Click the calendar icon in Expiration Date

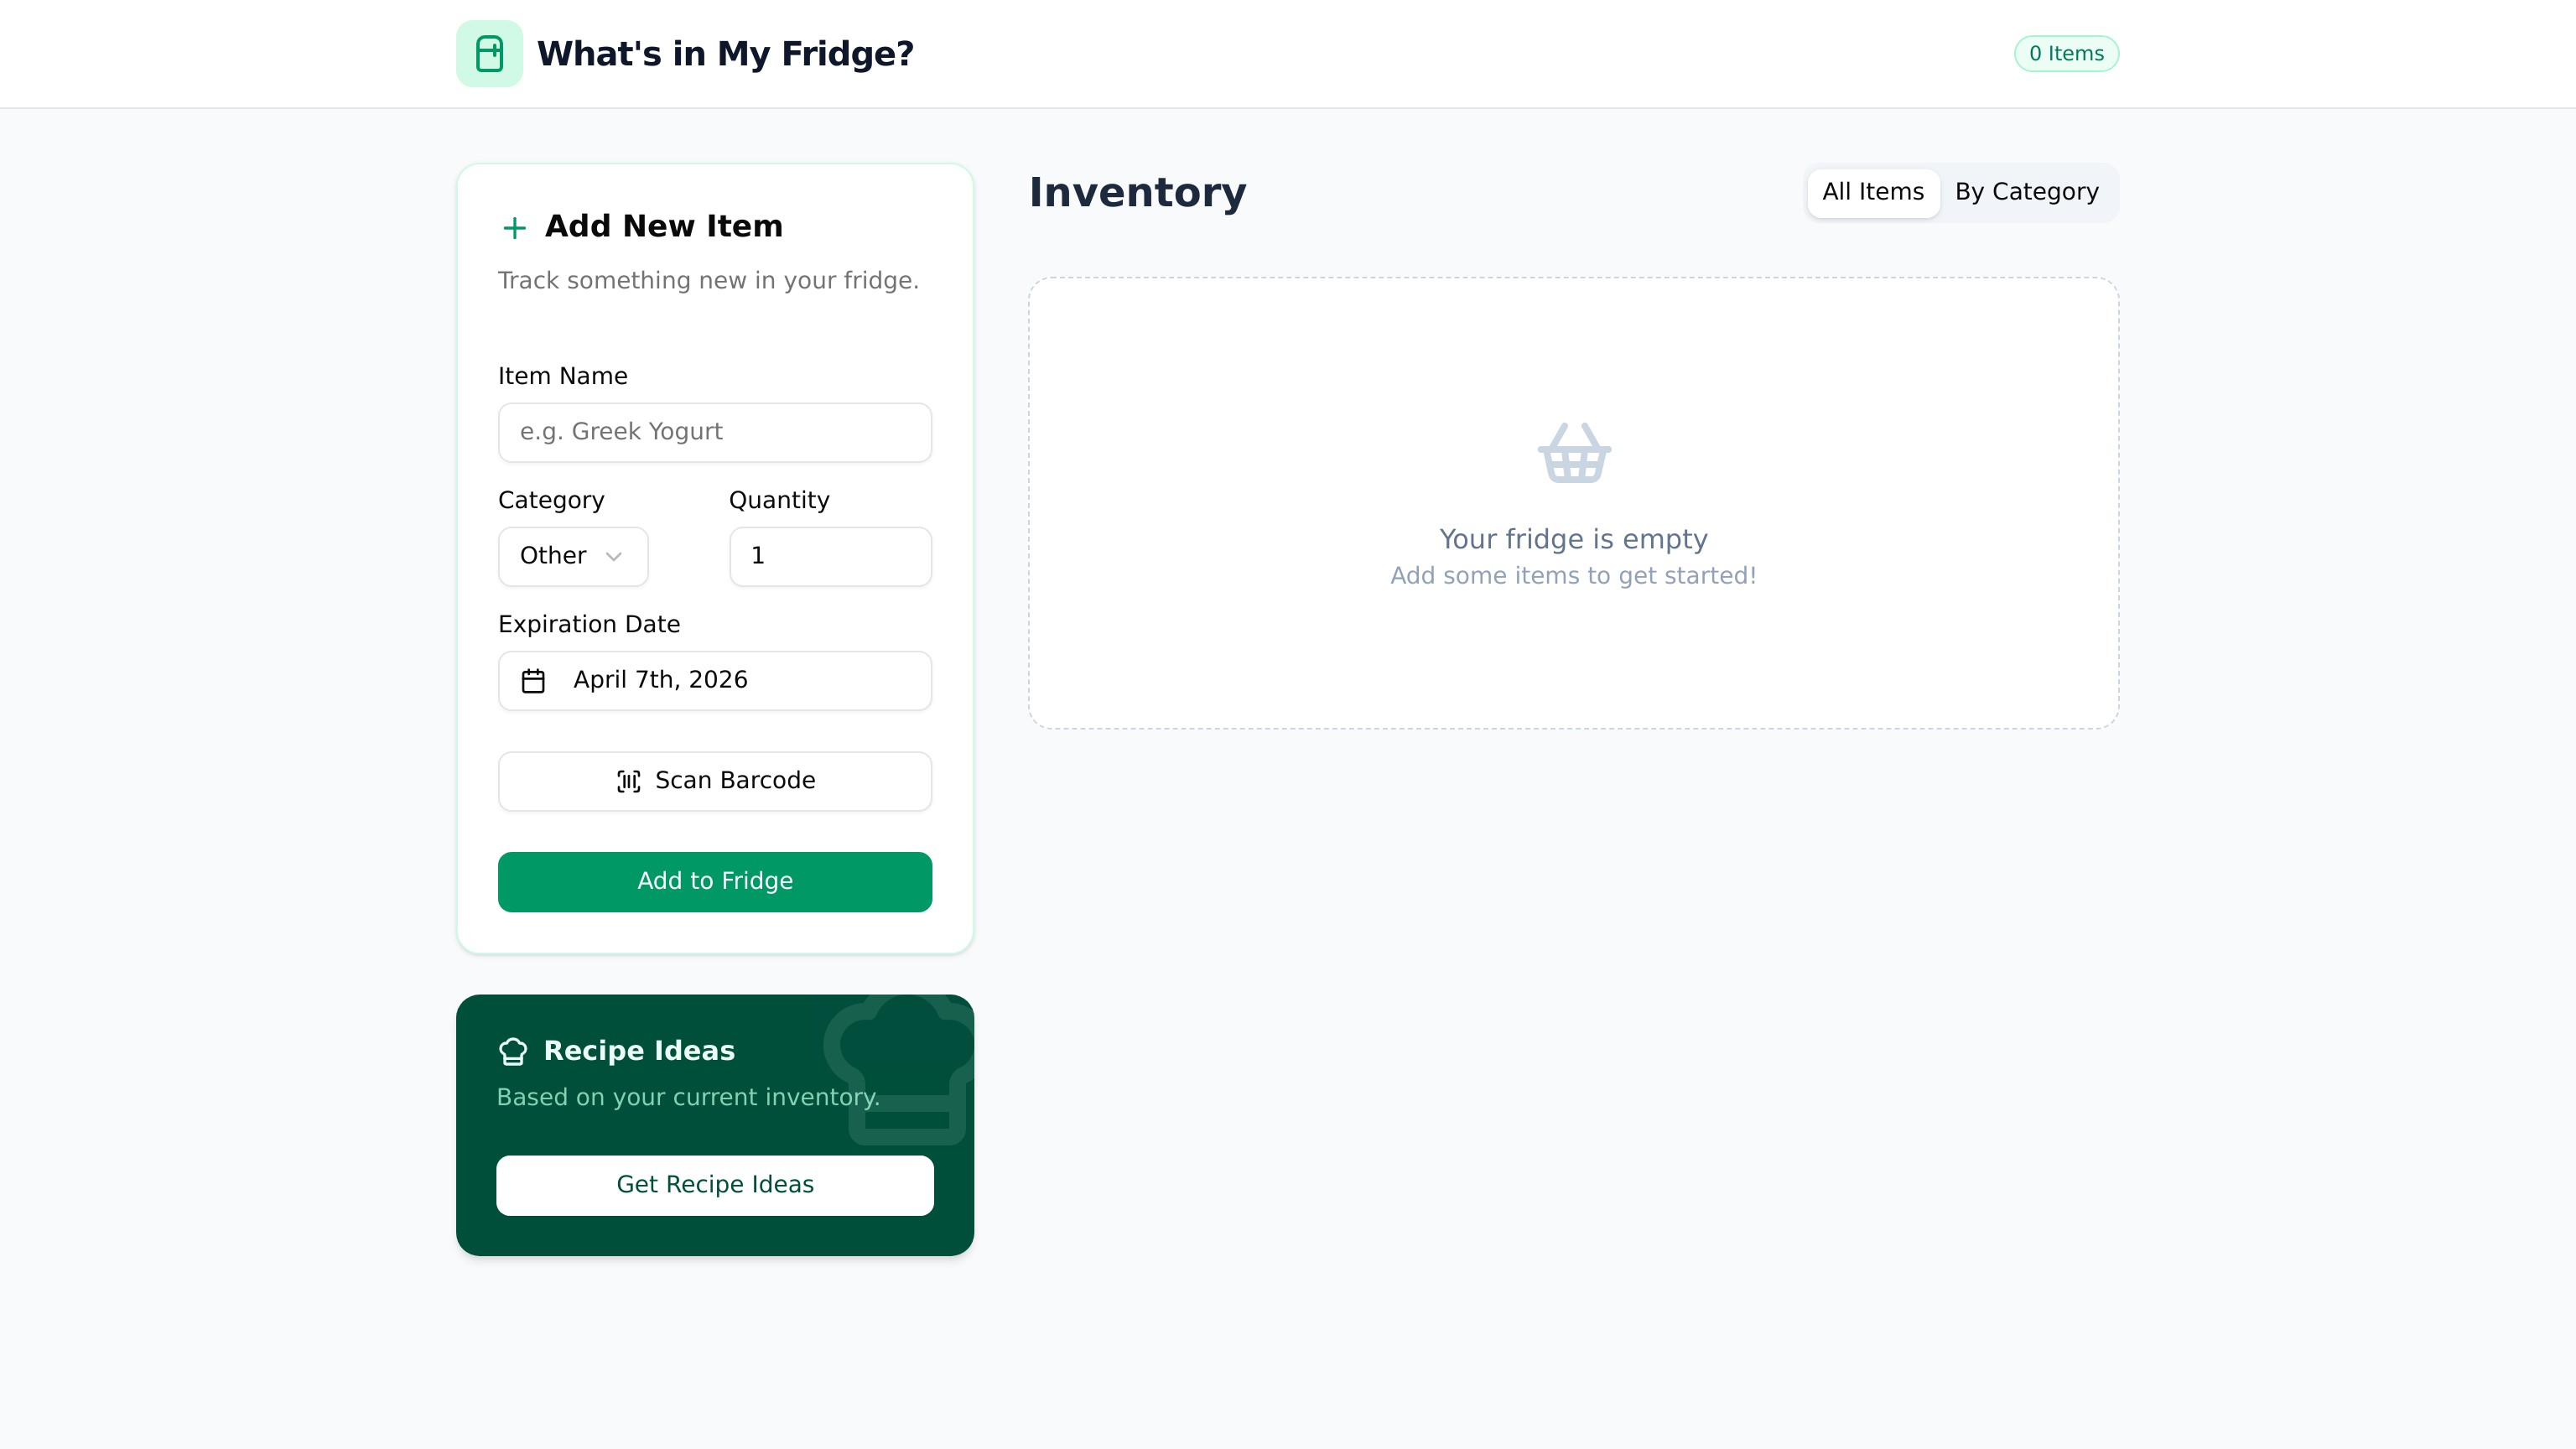coord(533,681)
